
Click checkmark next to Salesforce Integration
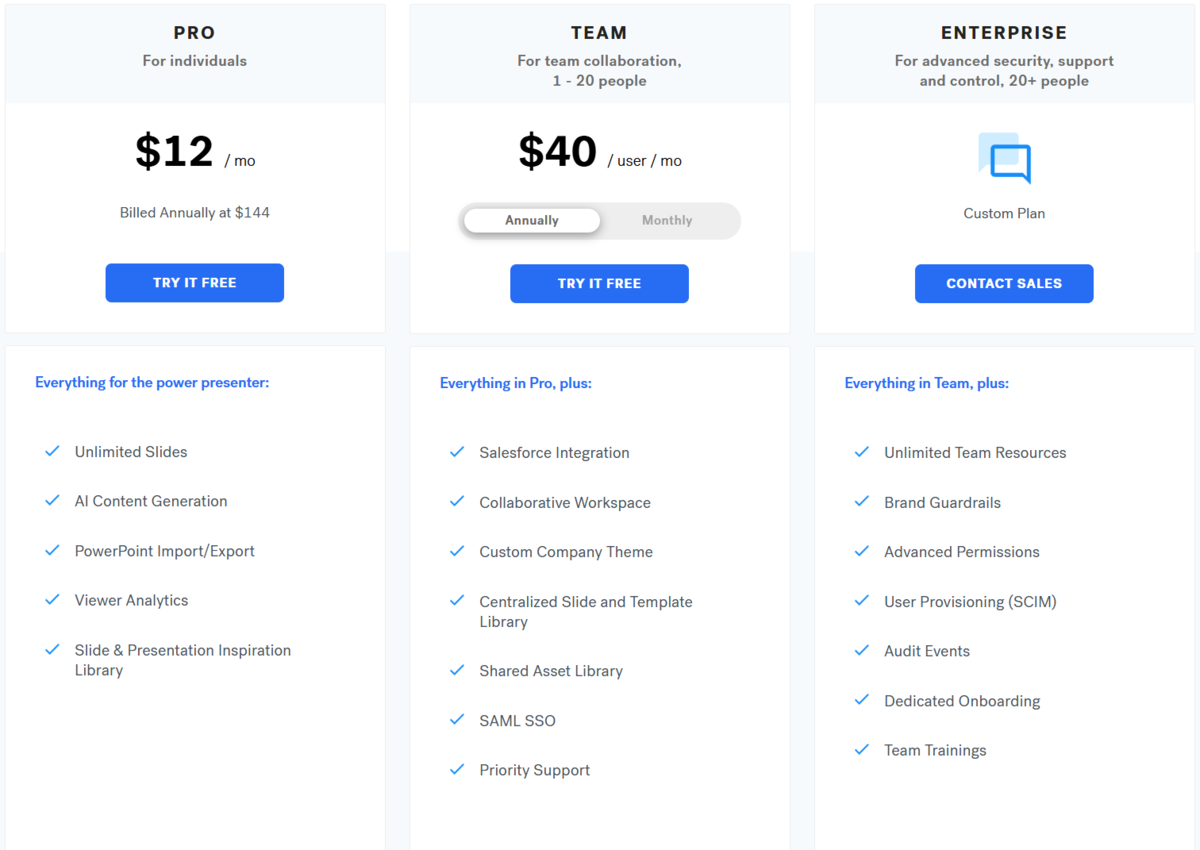(x=457, y=452)
